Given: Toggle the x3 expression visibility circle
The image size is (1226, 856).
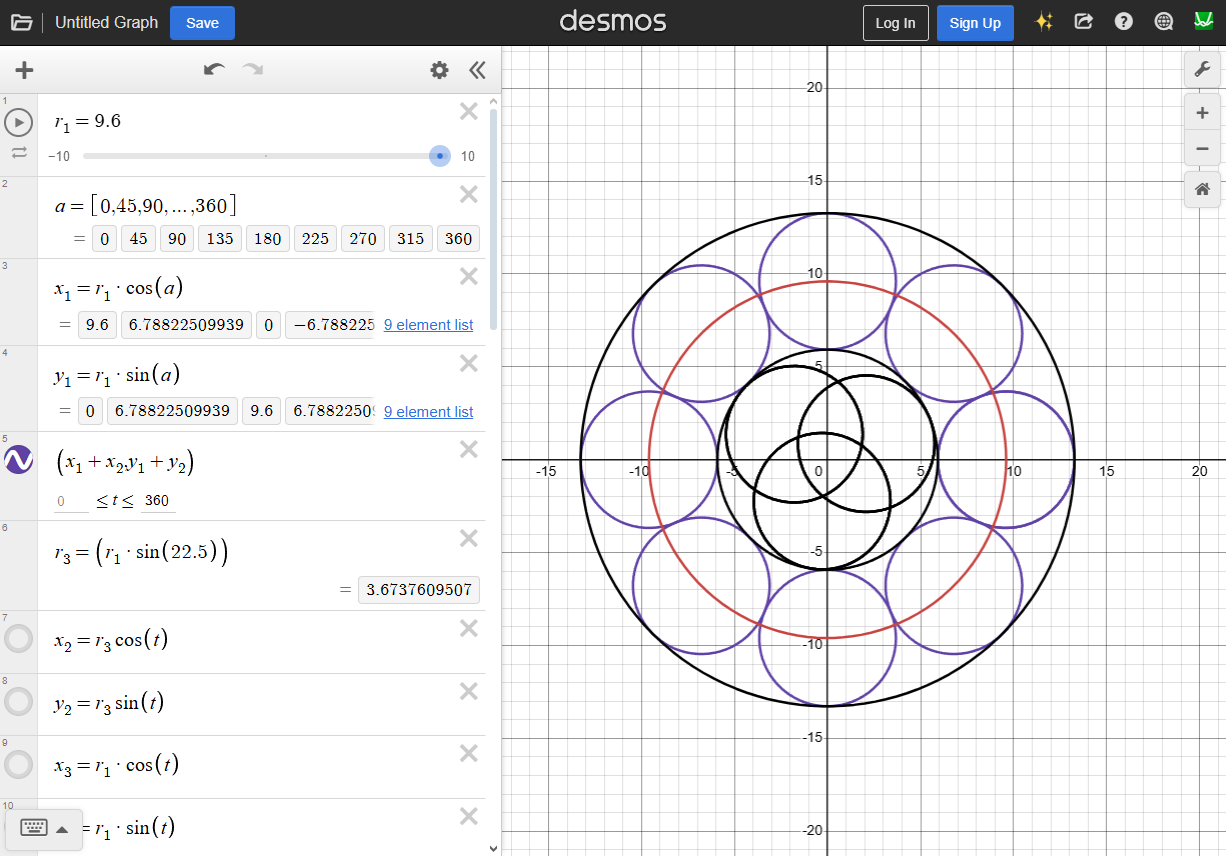Looking at the screenshot, I should click(x=19, y=764).
